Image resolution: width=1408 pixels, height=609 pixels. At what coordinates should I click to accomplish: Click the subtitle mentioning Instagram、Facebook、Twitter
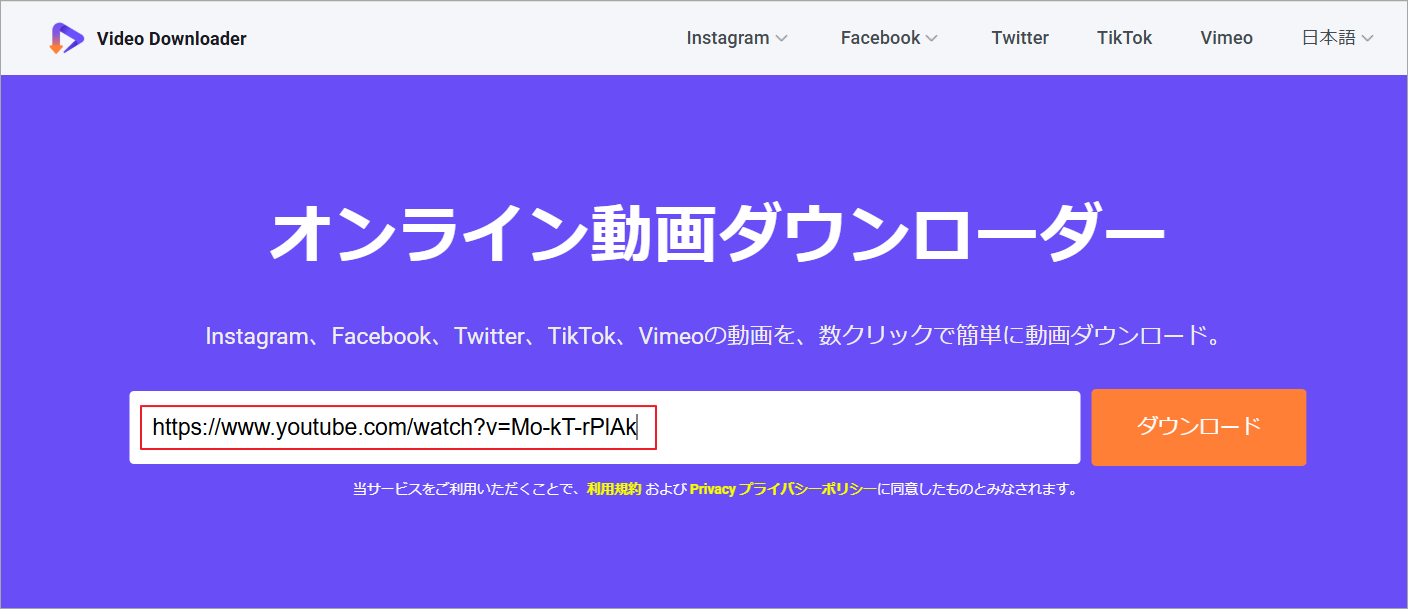[x=717, y=336]
